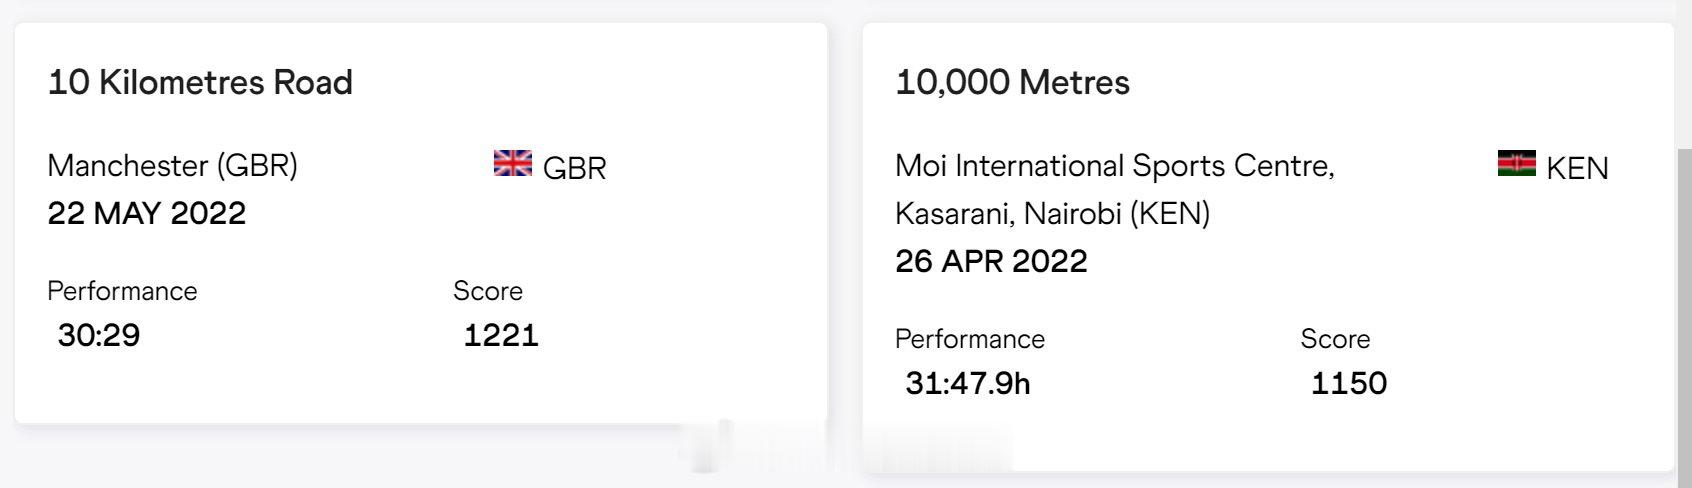Click the Performance label in road card
The image size is (1692, 488).
pyautogui.click(x=122, y=291)
